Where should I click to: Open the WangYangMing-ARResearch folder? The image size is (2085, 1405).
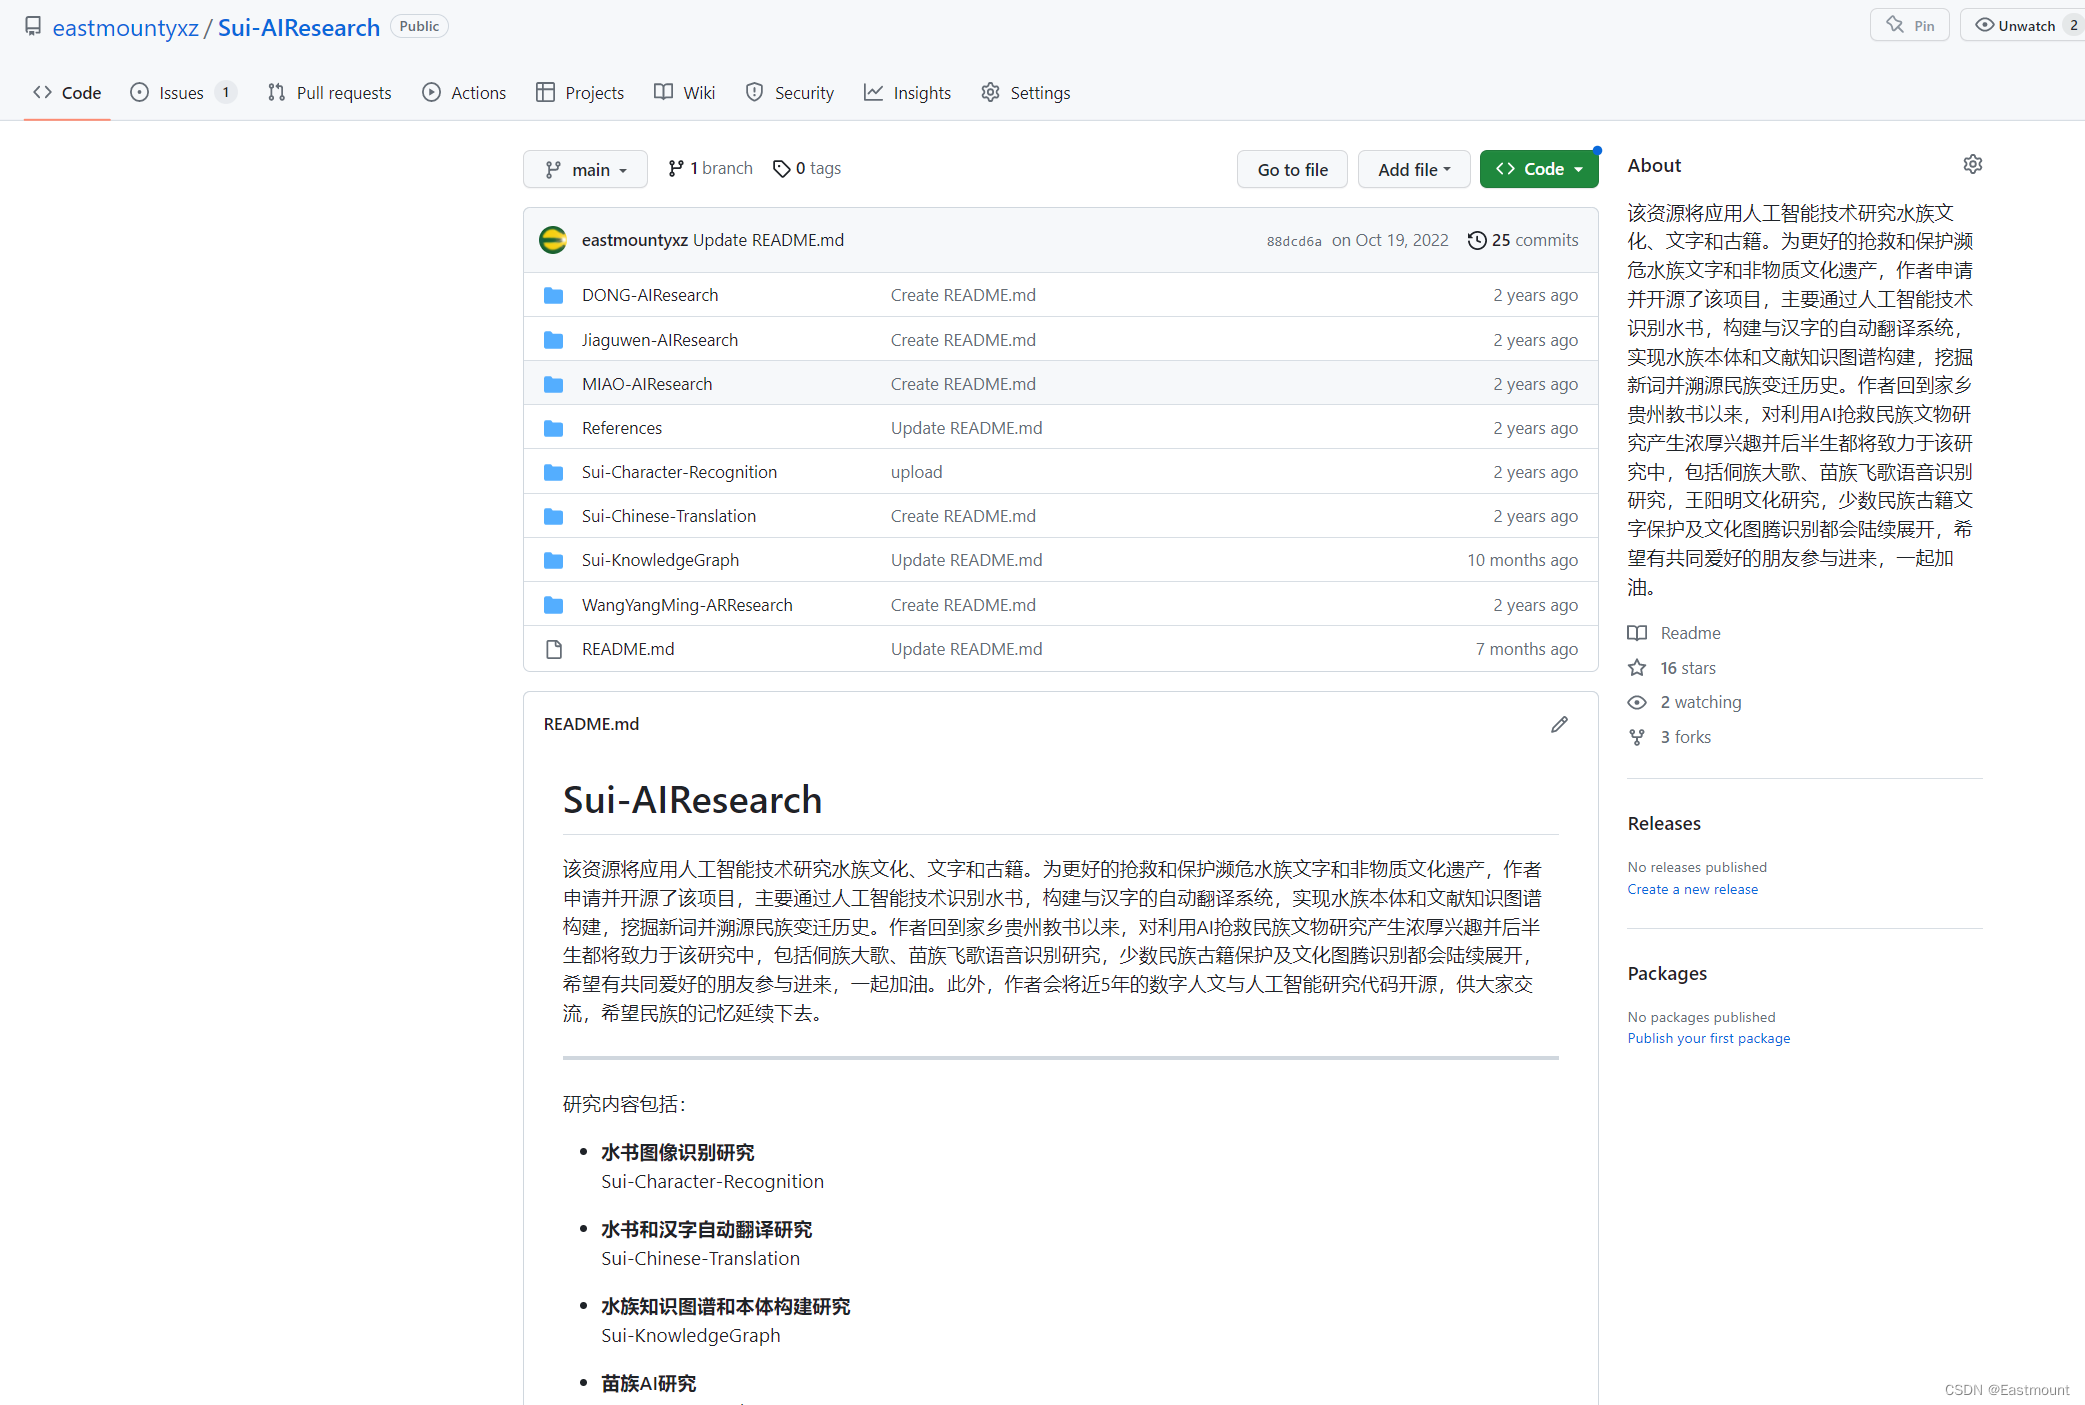(687, 605)
